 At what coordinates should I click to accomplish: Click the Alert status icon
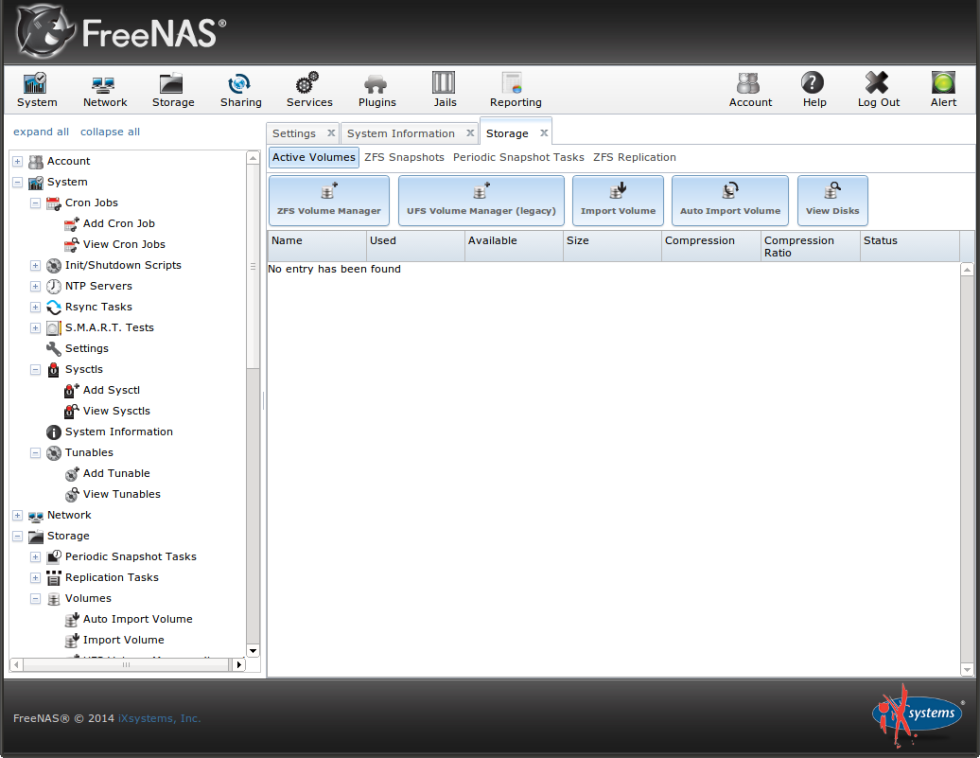pyautogui.click(x=942, y=89)
